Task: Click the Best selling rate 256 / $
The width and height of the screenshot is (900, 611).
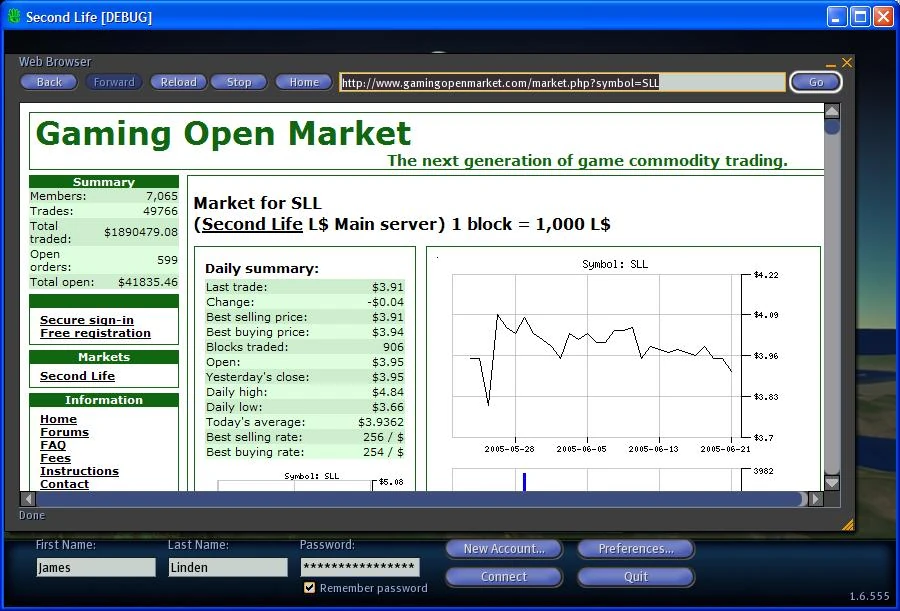Action: pos(383,436)
